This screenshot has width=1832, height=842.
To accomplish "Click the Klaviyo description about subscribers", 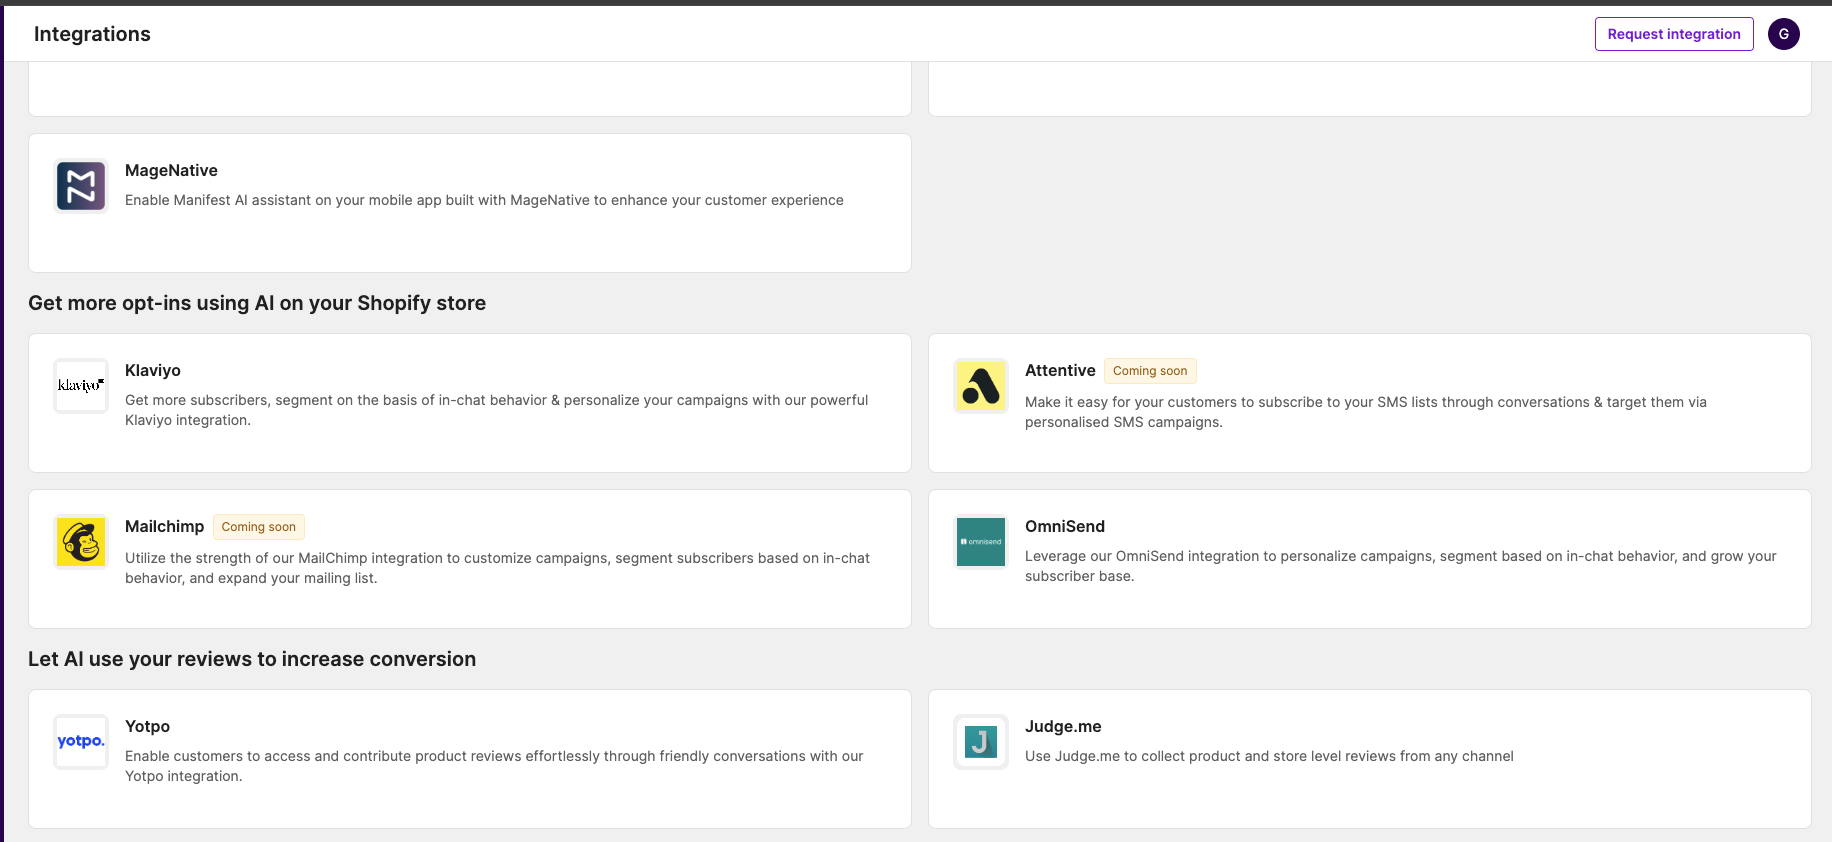I will tap(497, 410).
